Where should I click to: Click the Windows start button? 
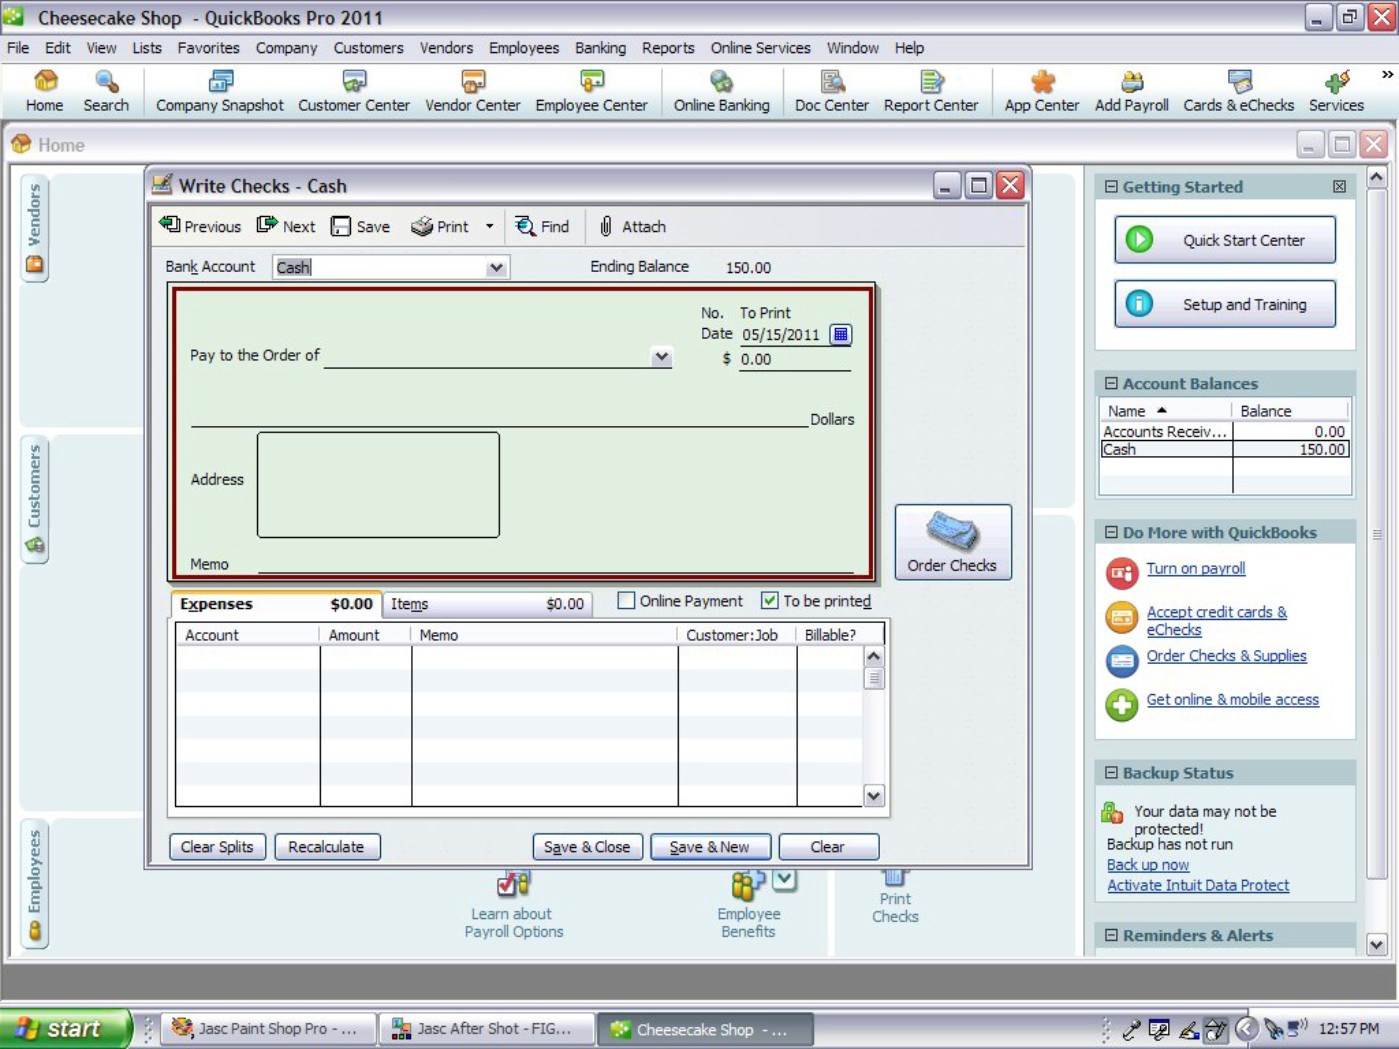[x=65, y=1028]
